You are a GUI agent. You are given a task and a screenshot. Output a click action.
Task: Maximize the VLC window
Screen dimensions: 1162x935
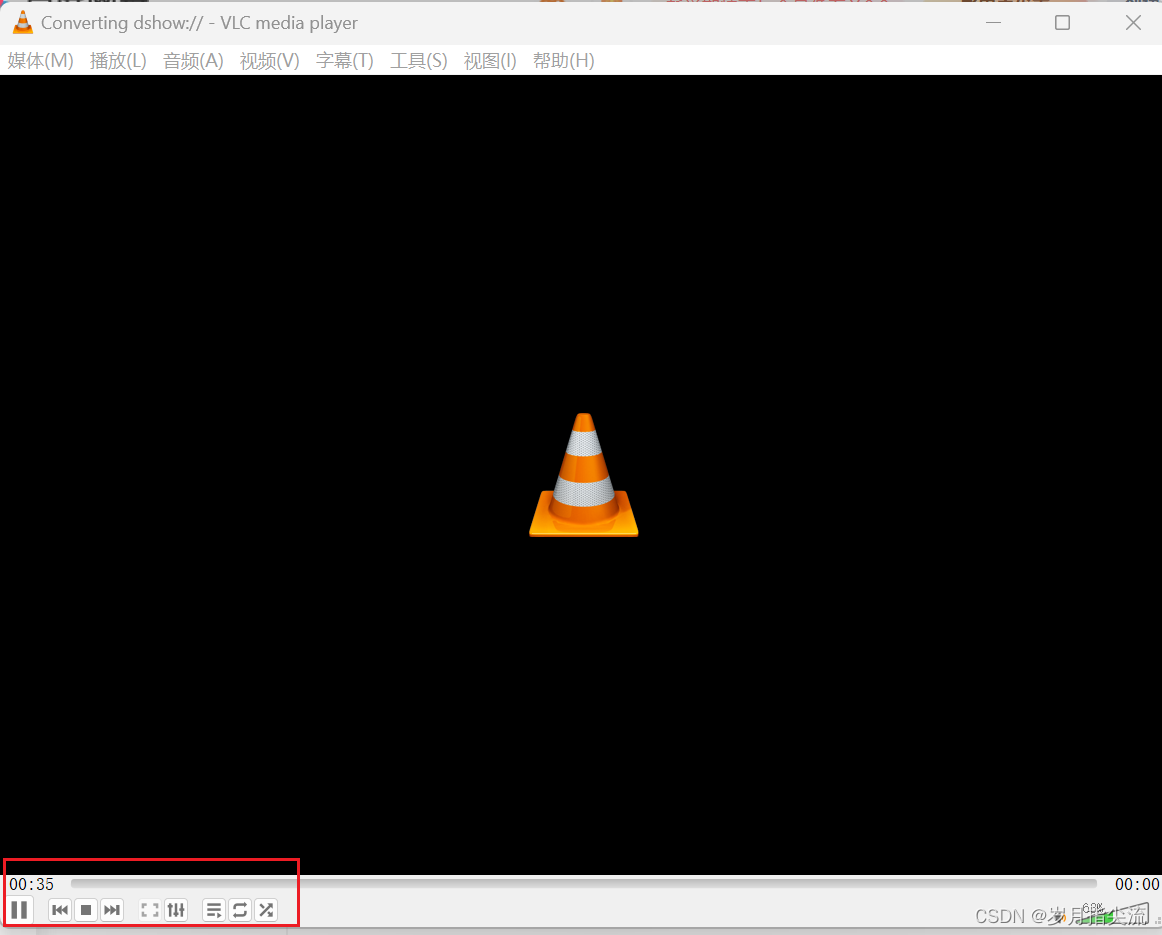pyautogui.click(x=1062, y=23)
